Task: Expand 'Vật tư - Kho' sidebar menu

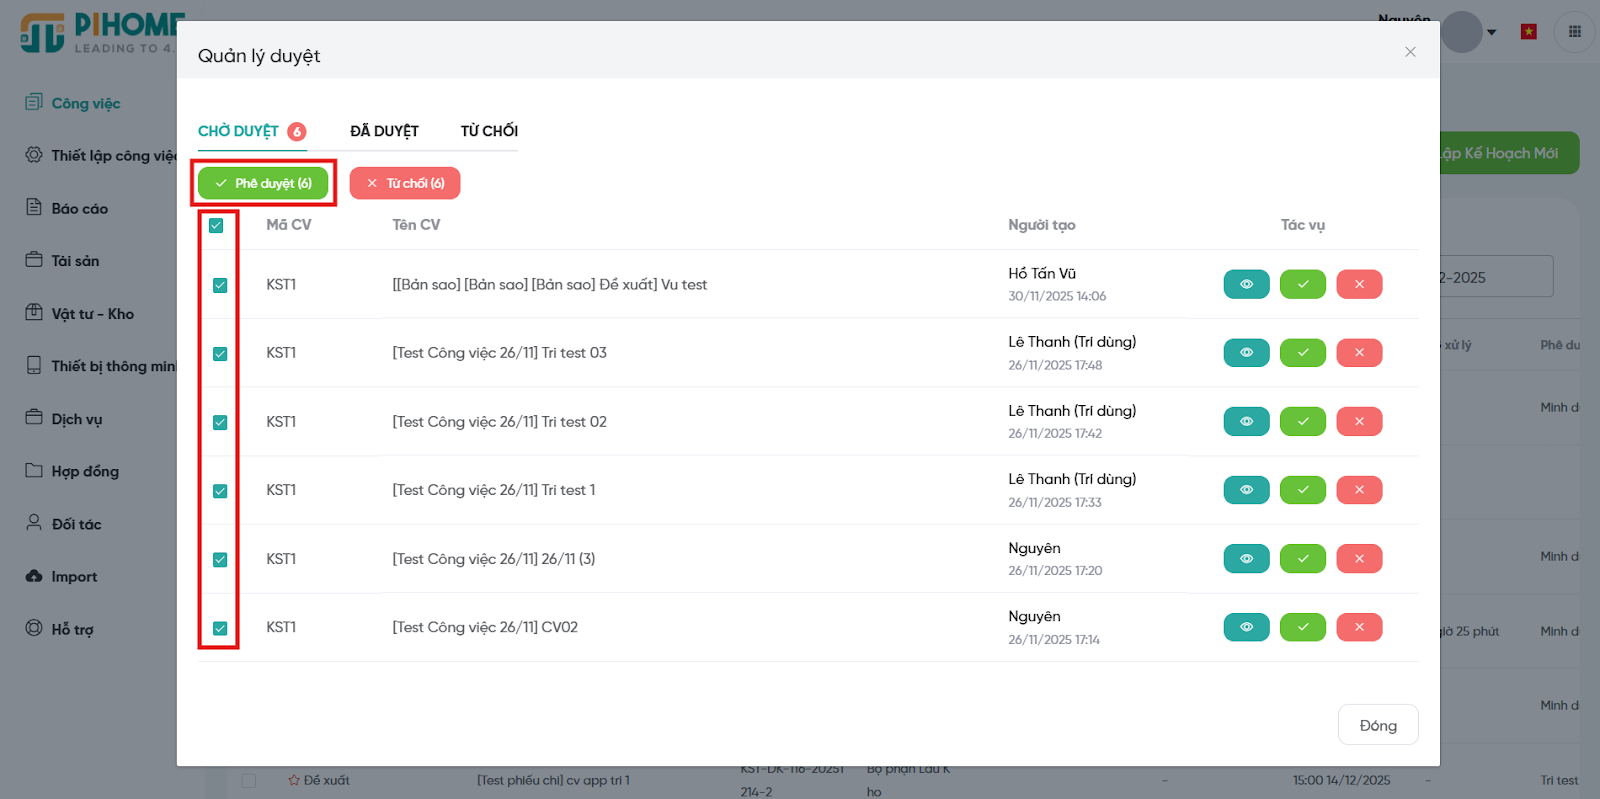Action: 92,314
